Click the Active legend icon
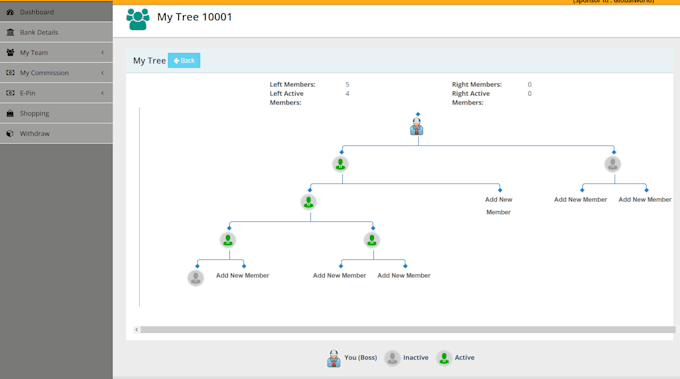680x379 pixels. pos(444,358)
